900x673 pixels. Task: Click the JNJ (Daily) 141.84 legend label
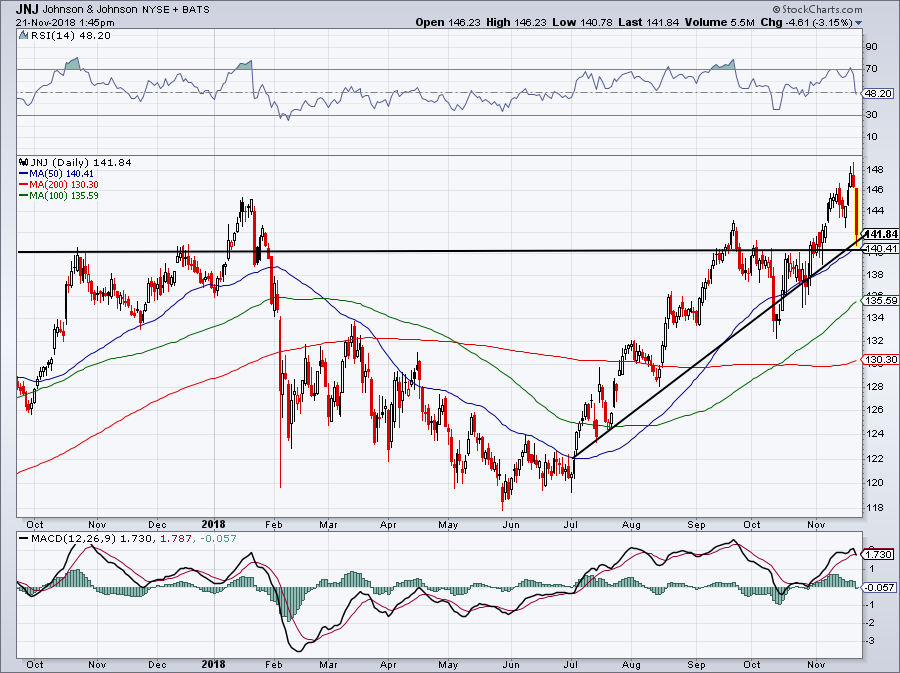[81, 162]
